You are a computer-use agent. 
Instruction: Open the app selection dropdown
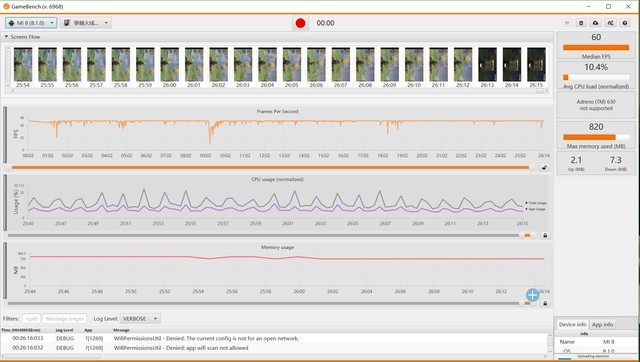pyautogui.click(x=86, y=23)
